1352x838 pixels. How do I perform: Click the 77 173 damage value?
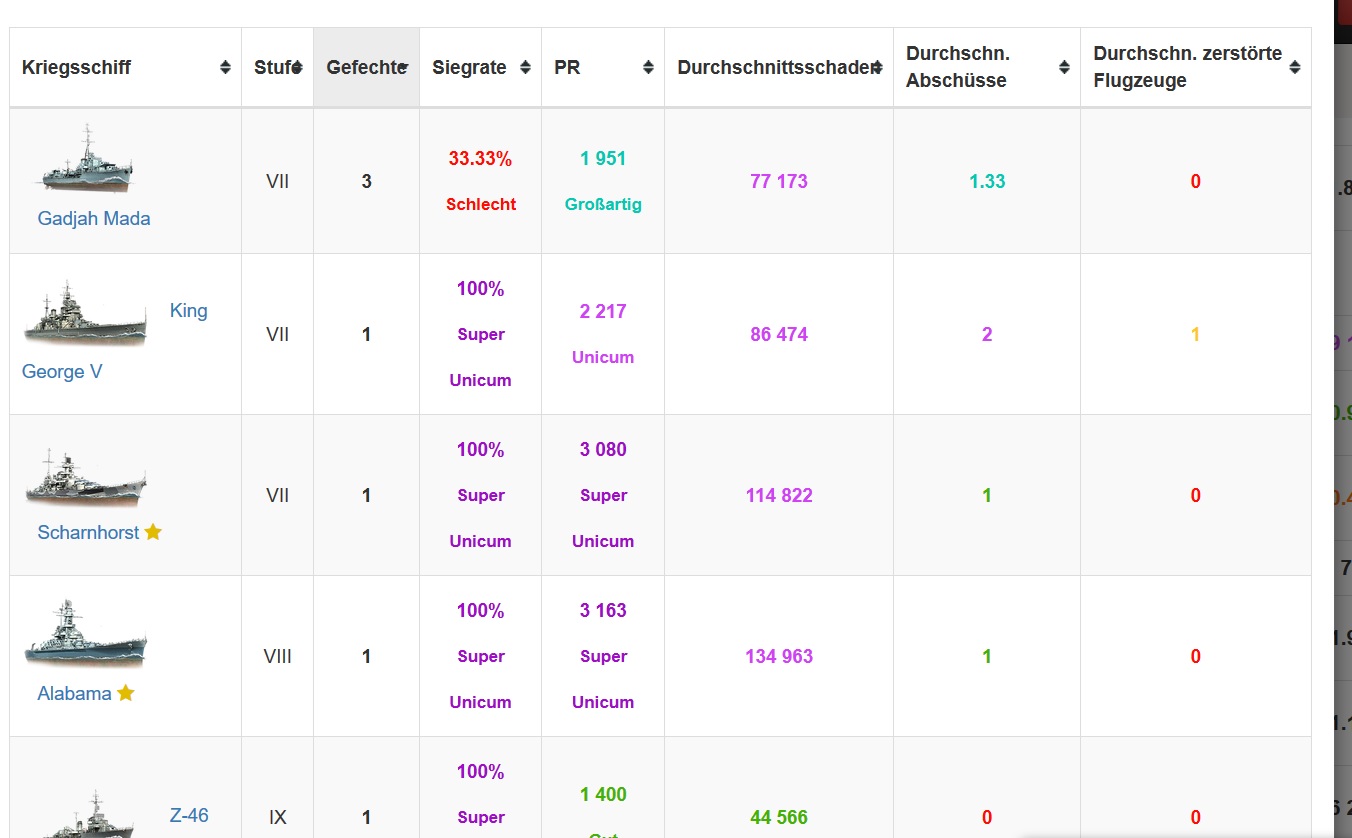[779, 181]
